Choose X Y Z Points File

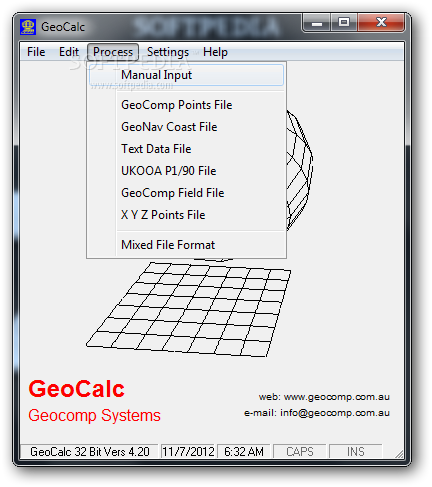pos(186,215)
